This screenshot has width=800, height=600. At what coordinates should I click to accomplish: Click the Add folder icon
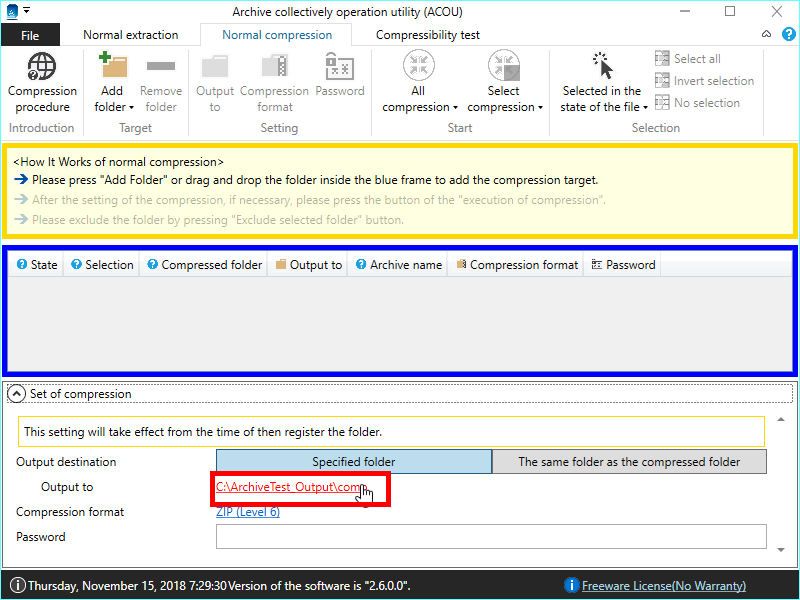113,68
